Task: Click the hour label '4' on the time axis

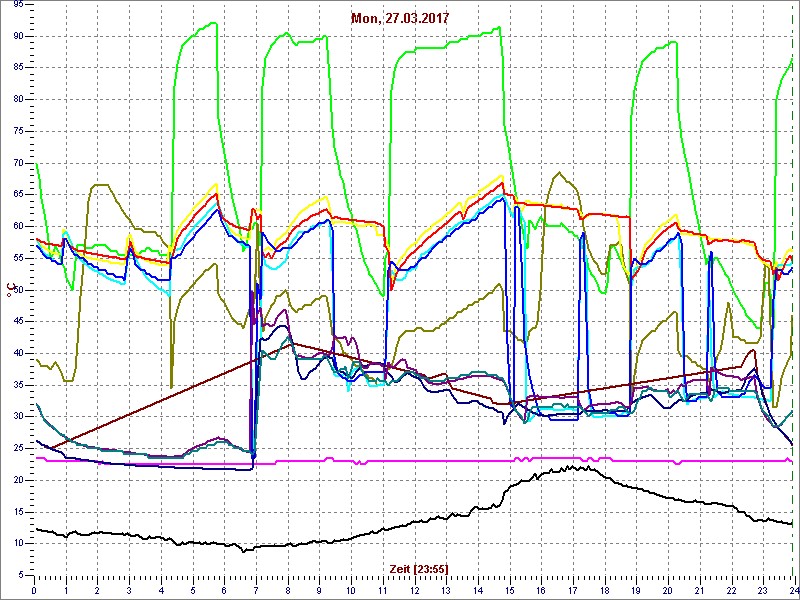Action: coord(161,588)
